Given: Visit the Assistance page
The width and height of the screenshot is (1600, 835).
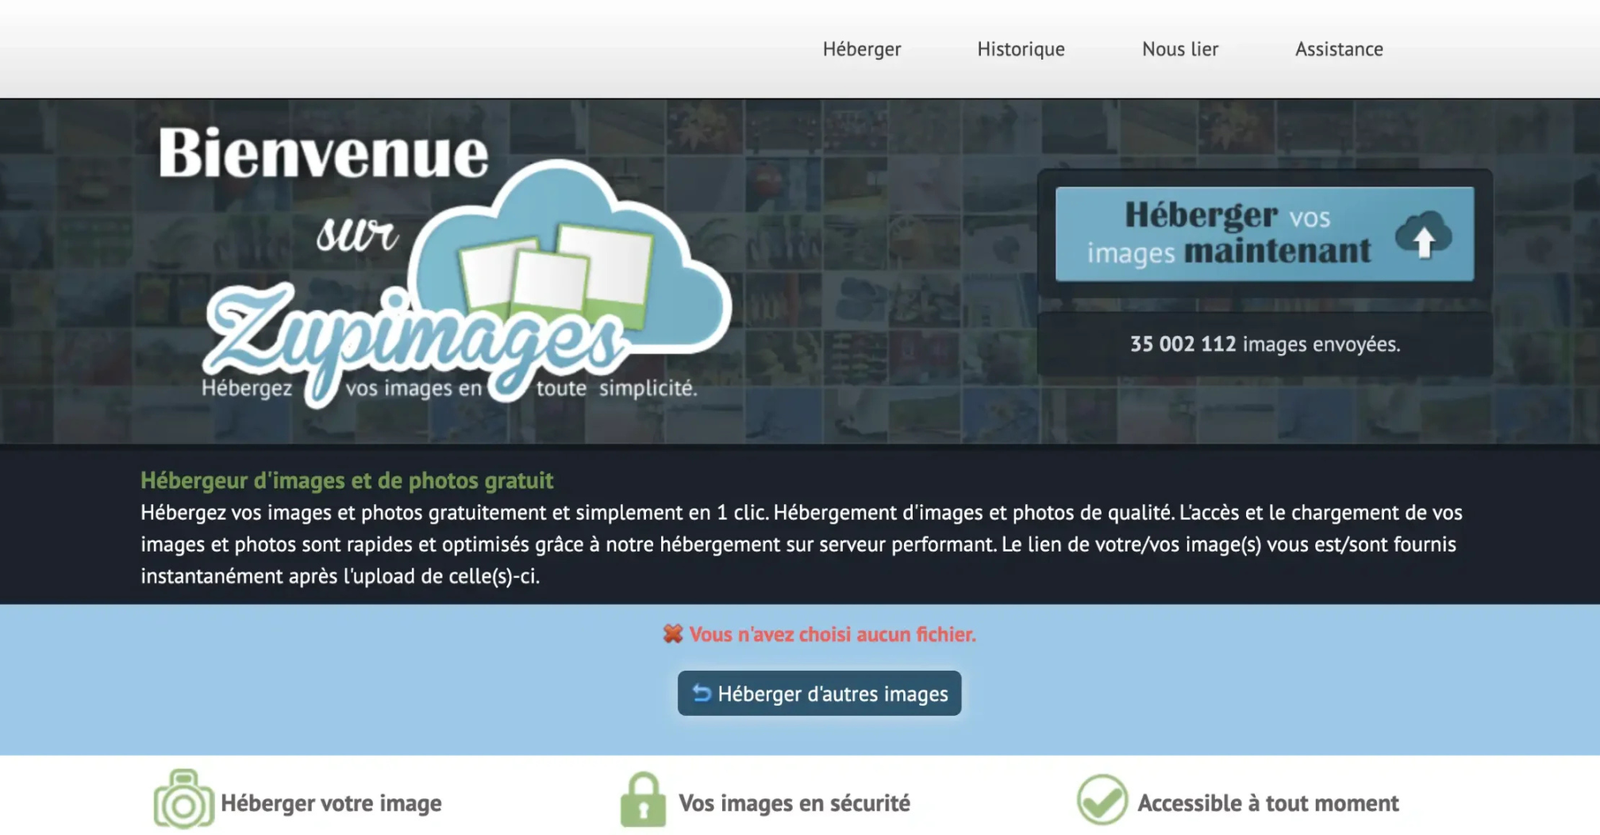Looking at the screenshot, I should (x=1339, y=49).
